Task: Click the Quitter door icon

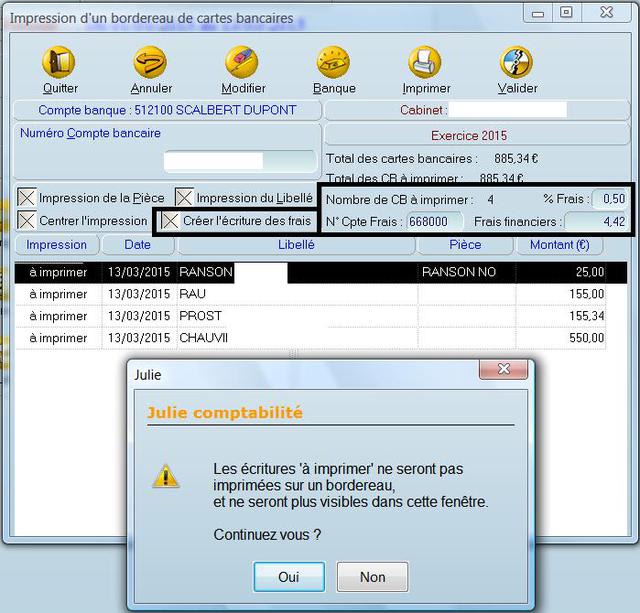Action: click(59, 63)
